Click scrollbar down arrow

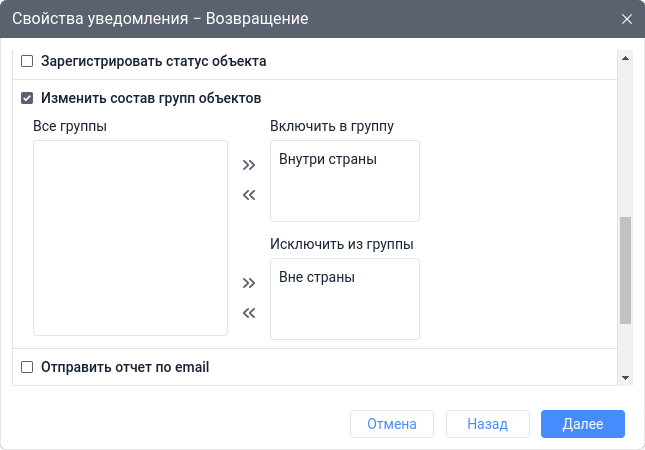click(626, 377)
